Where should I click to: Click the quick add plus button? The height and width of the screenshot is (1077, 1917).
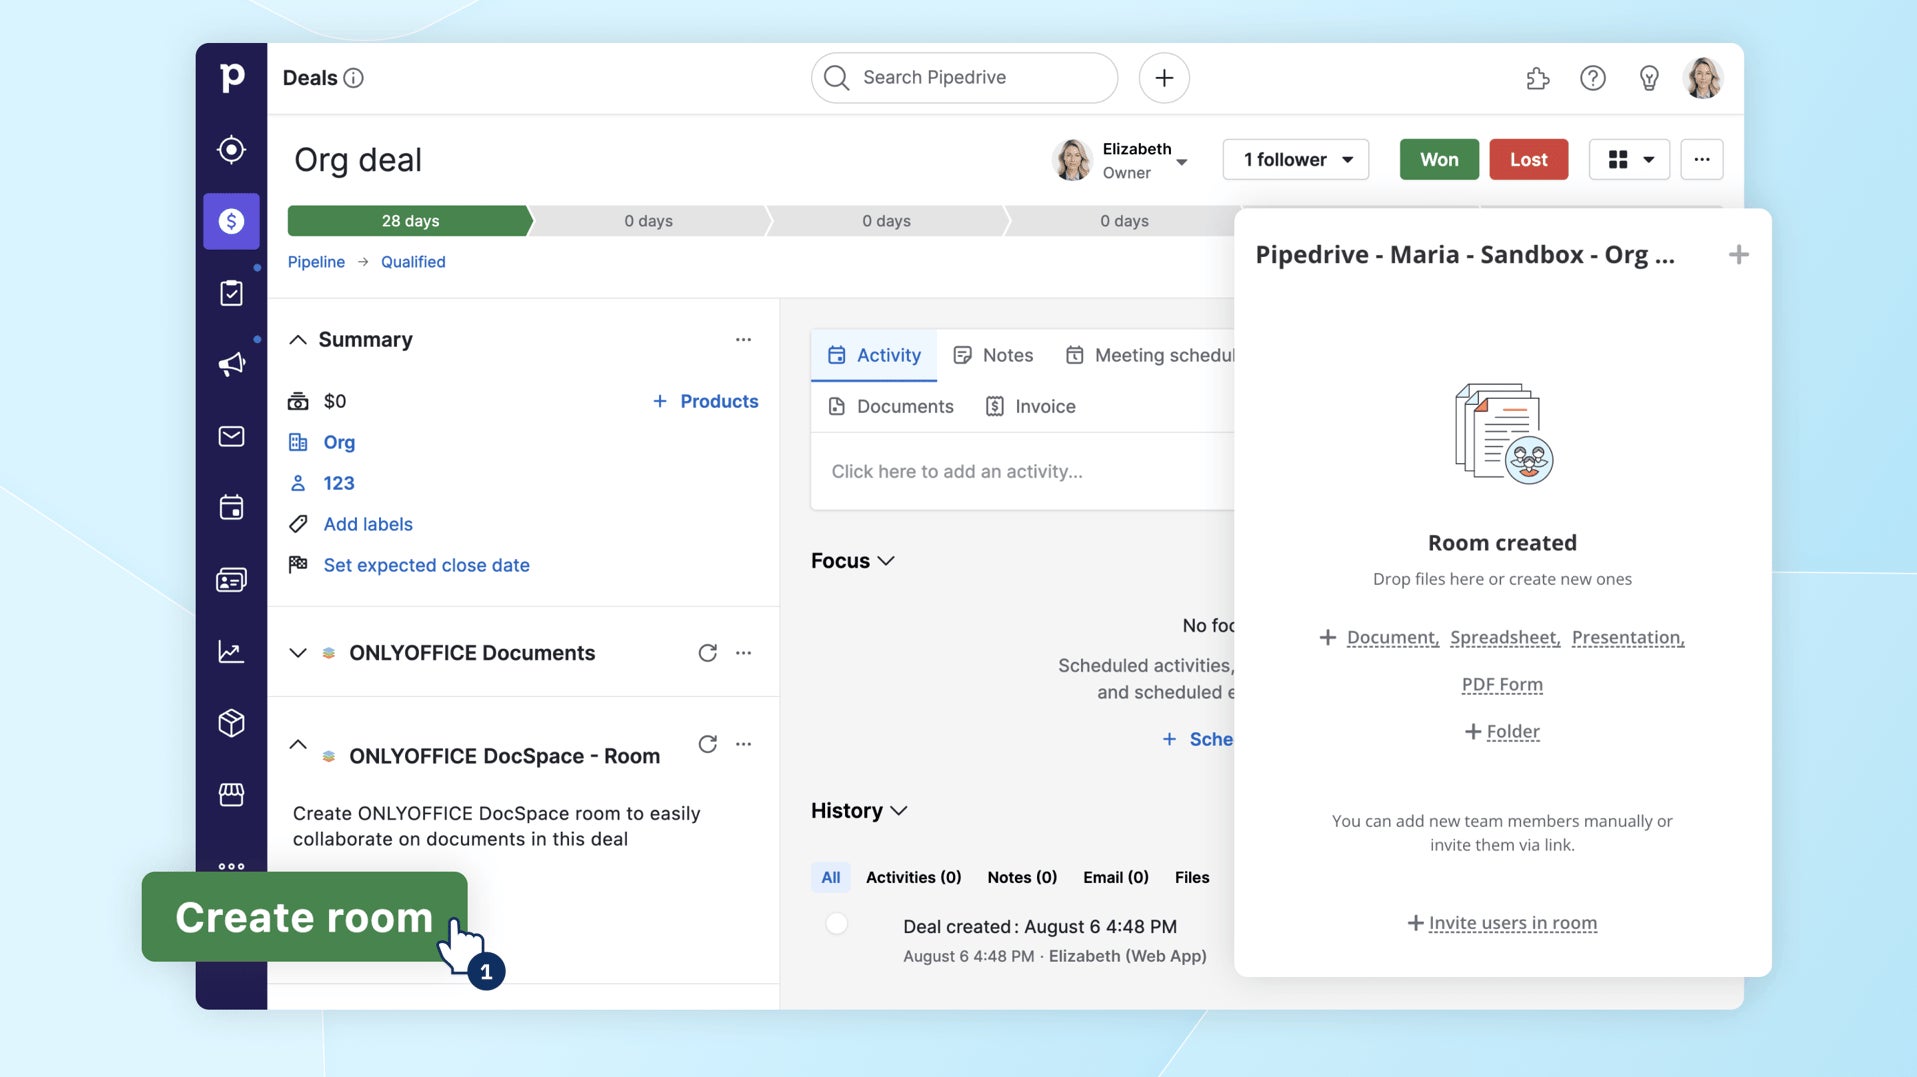[1164, 78]
